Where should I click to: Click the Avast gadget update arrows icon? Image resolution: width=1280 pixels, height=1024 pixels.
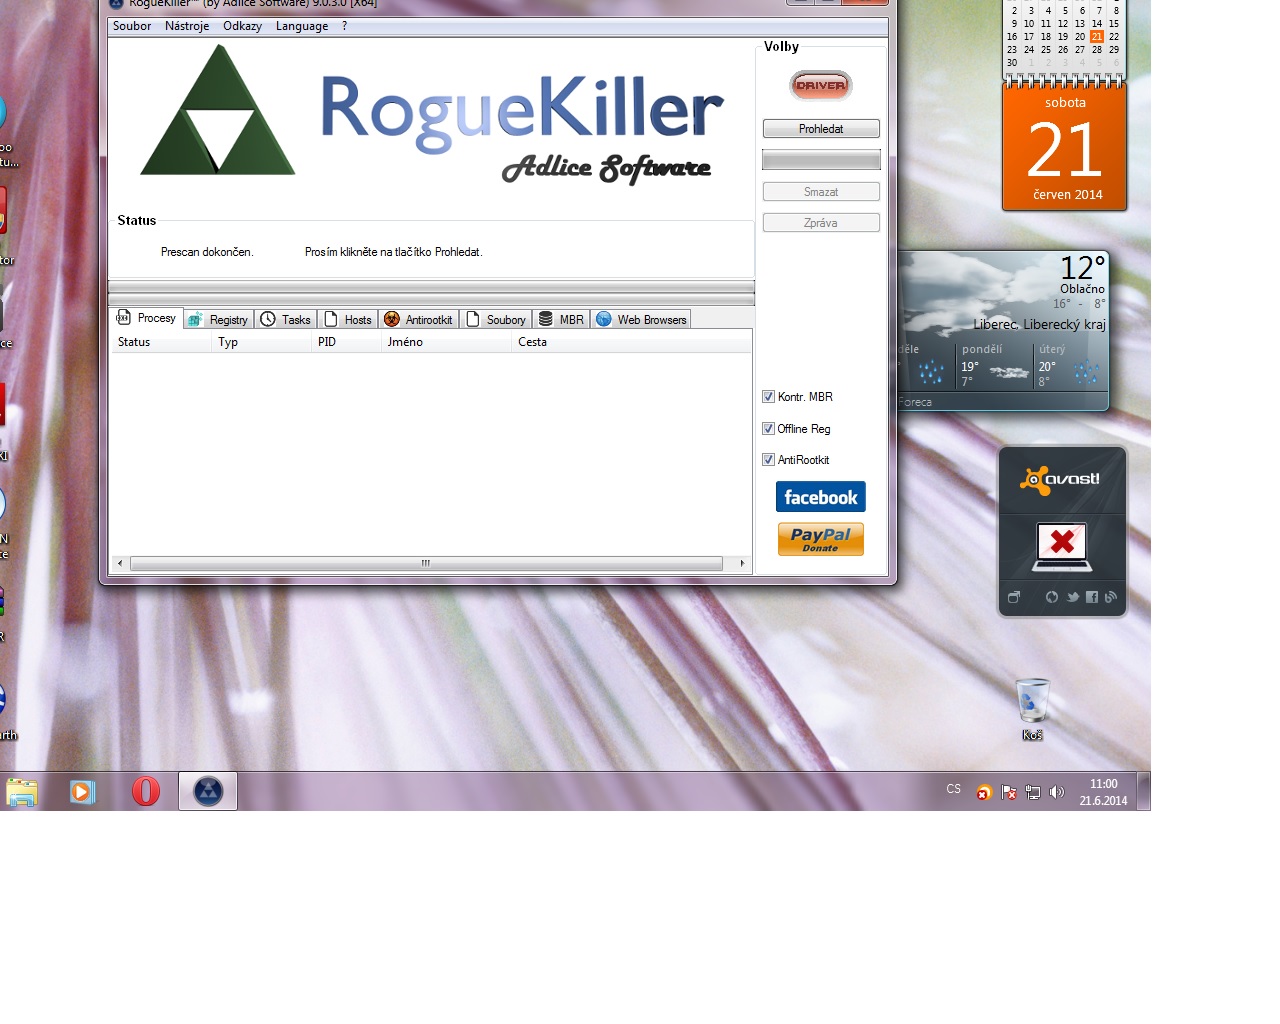click(1052, 597)
